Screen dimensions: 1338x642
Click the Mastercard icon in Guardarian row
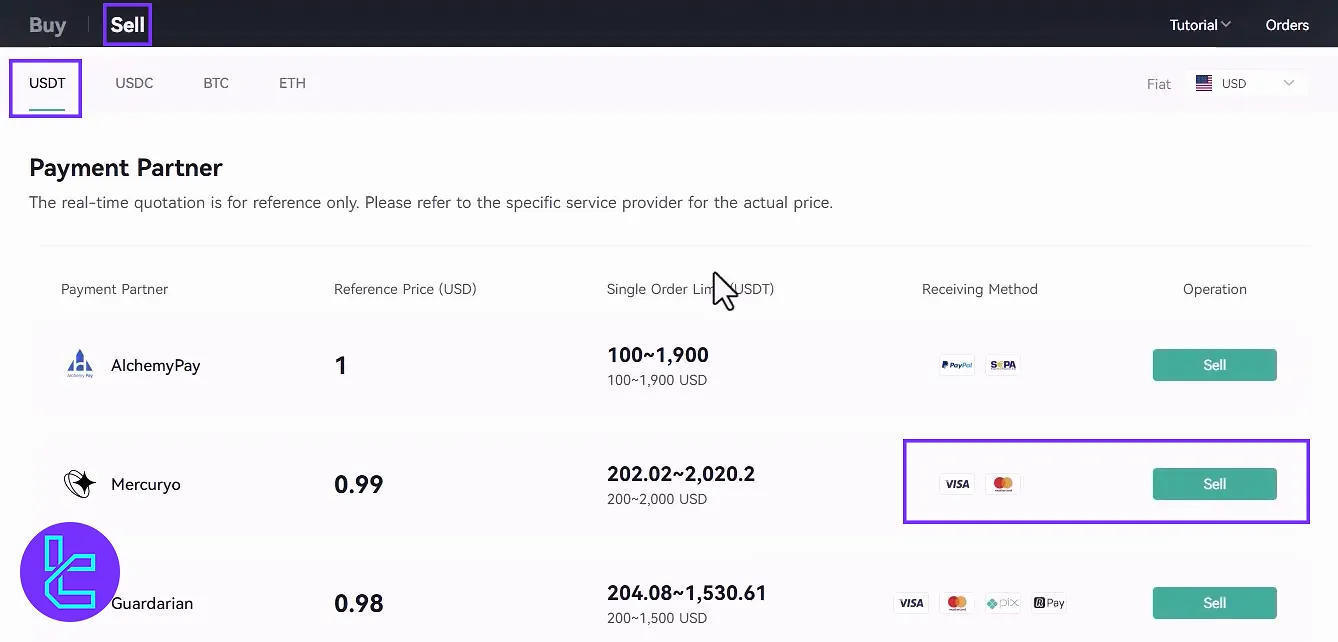coord(957,603)
